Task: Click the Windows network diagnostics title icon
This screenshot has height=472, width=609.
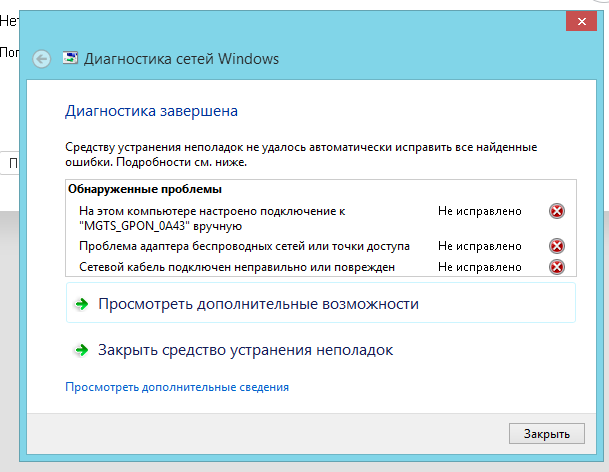Action: (x=70, y=58)
